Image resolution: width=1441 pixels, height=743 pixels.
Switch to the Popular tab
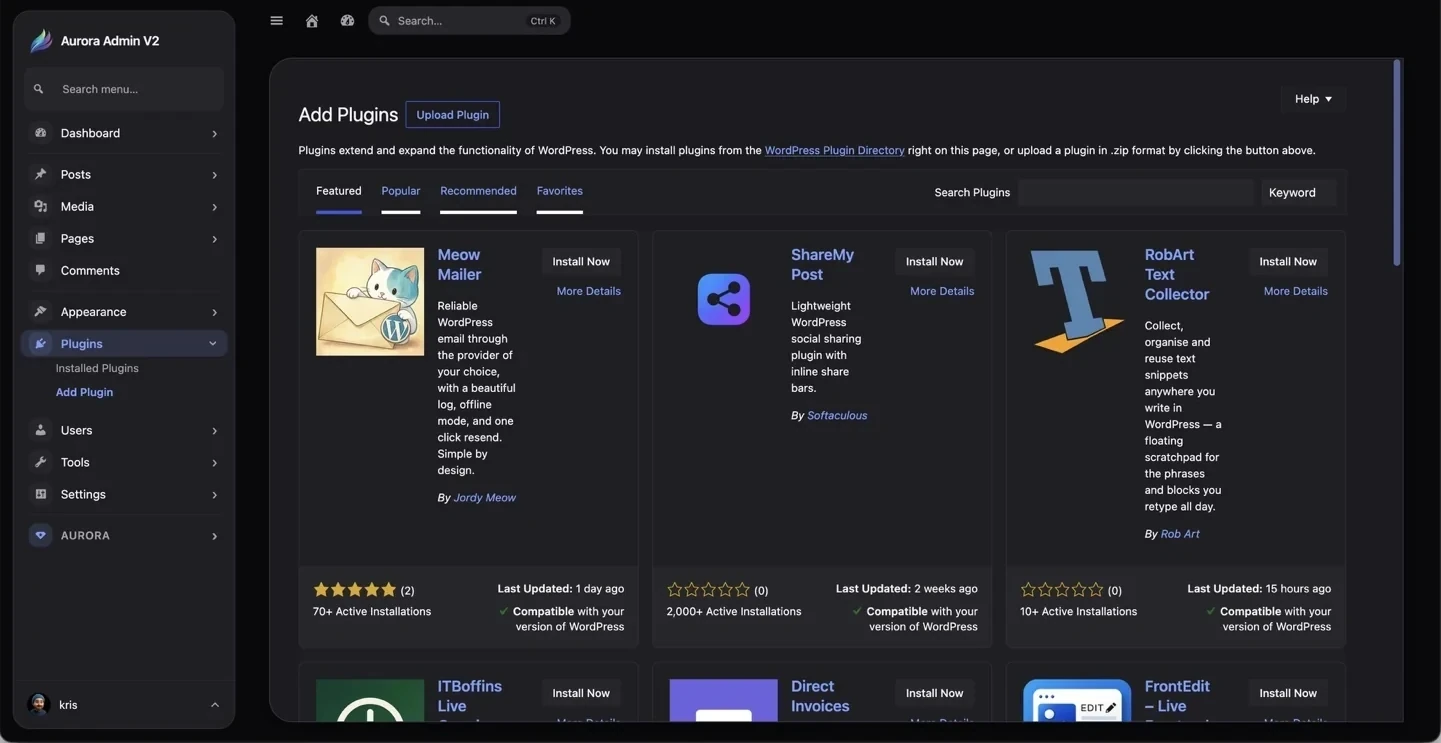401,191
